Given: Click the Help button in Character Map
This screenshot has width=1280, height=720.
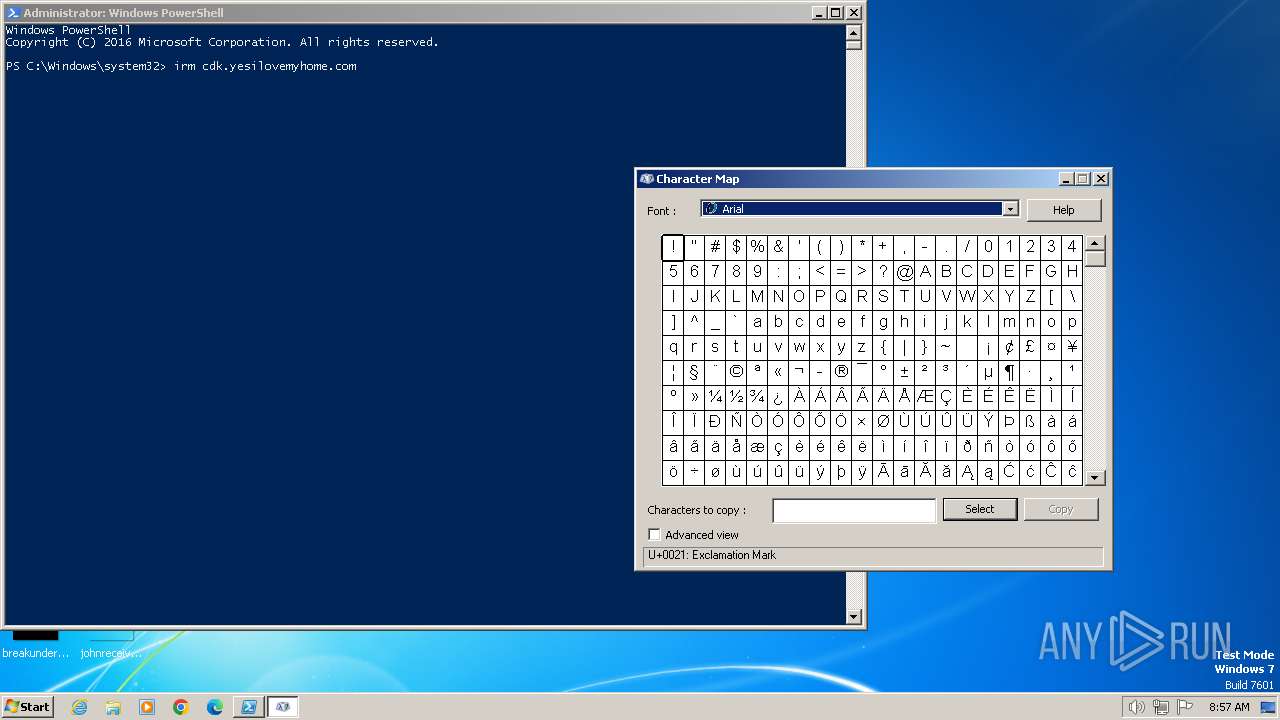Looking at the screenshot, I should (x=1064, y=210).
